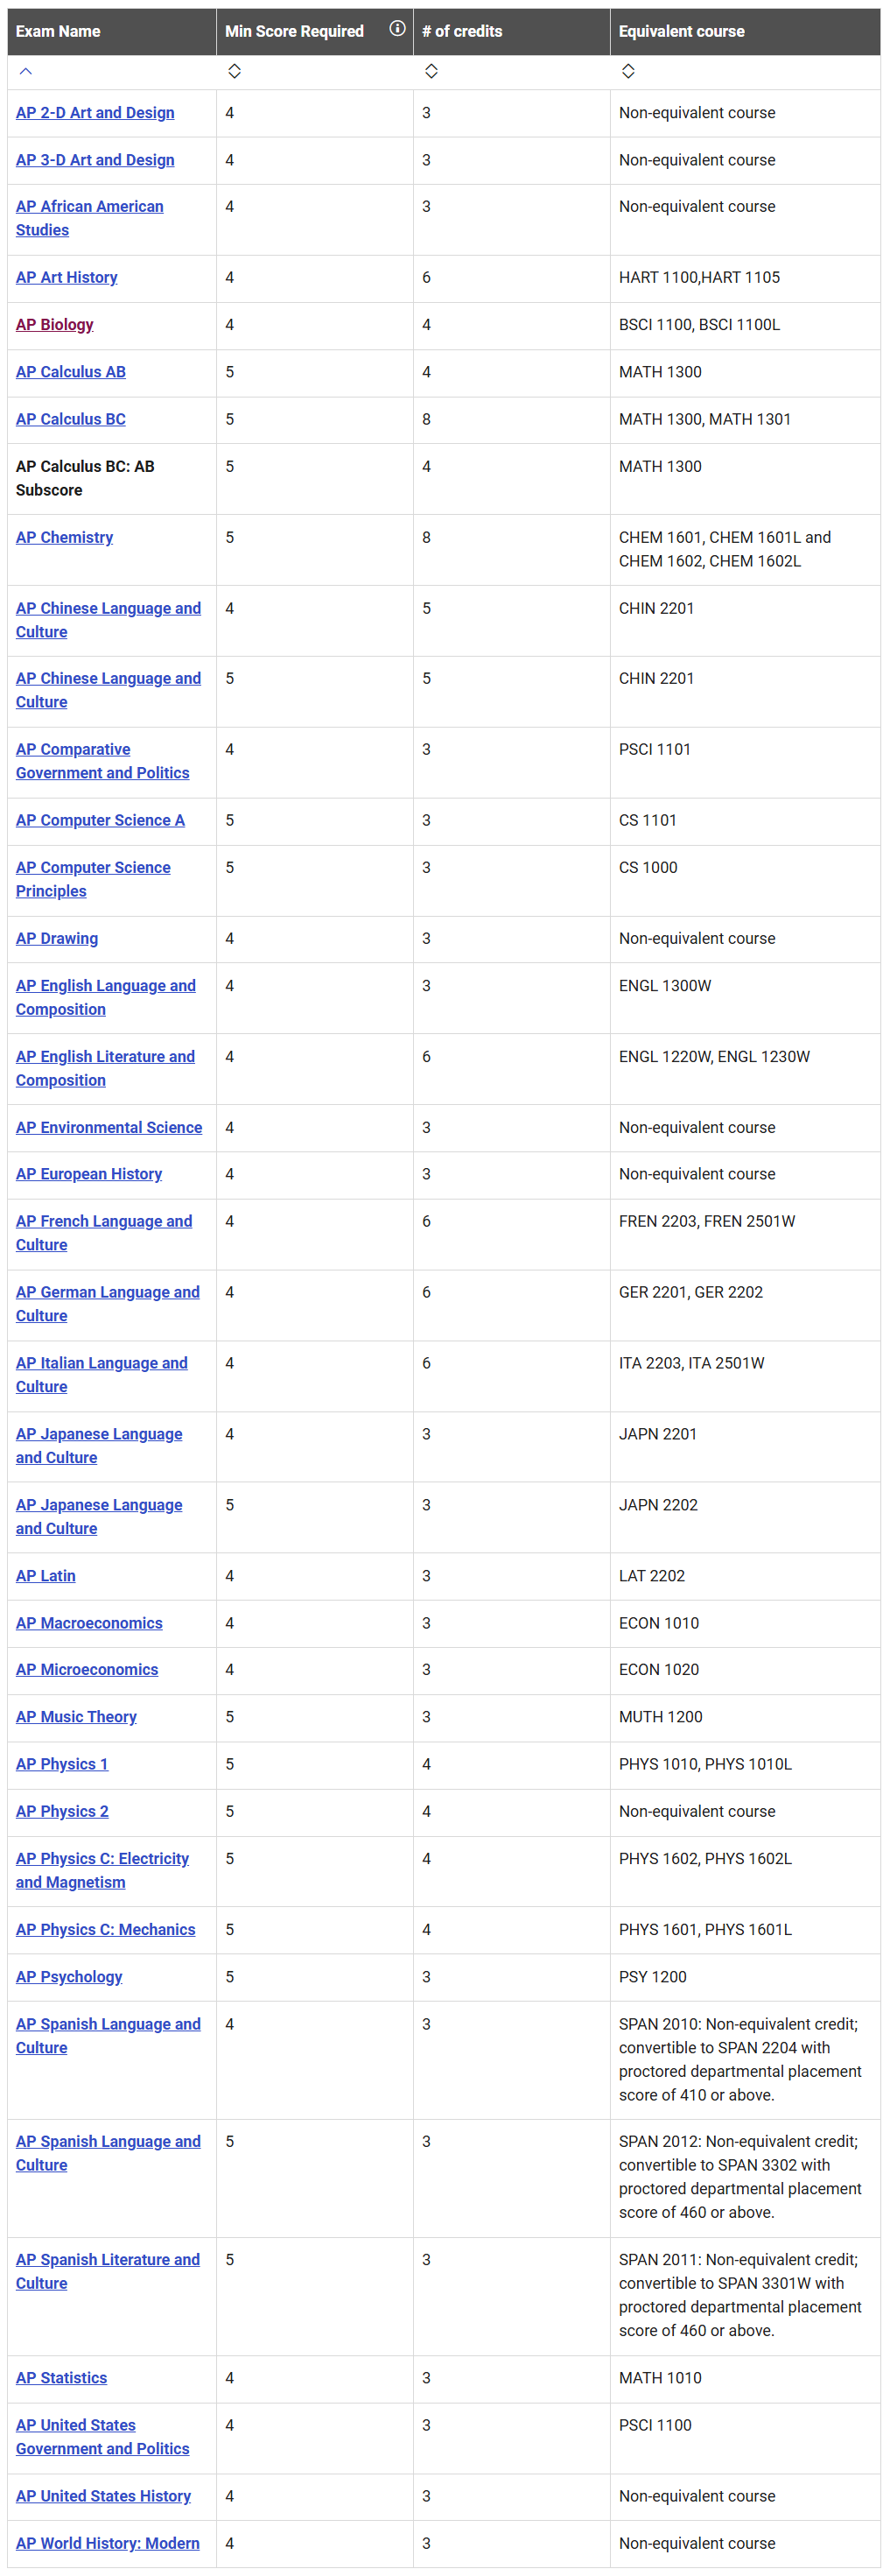890x2576 pixels.
Task: Open the AP Statistics link
Action: (x=61, y=2378)
